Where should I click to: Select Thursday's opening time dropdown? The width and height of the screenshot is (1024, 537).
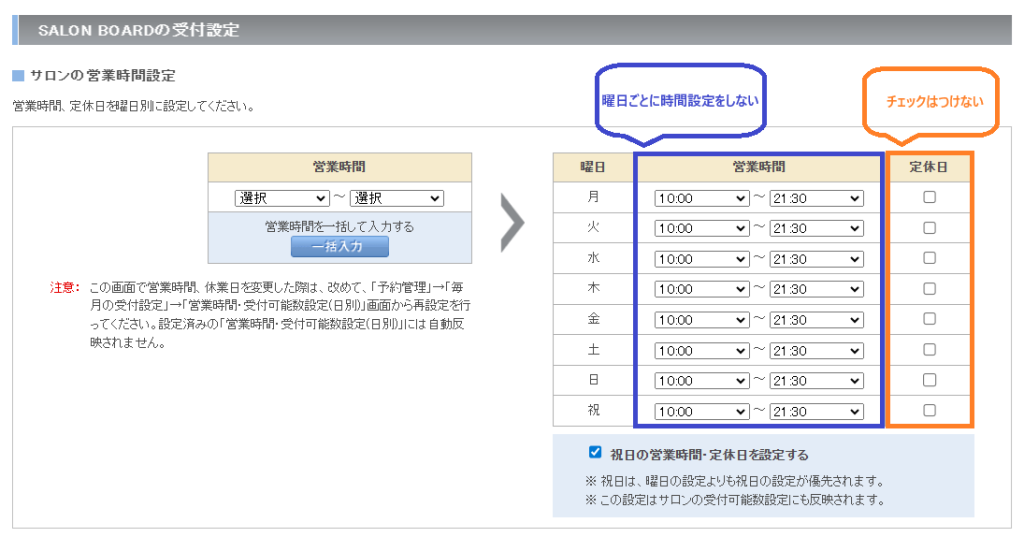coord(701,290)
